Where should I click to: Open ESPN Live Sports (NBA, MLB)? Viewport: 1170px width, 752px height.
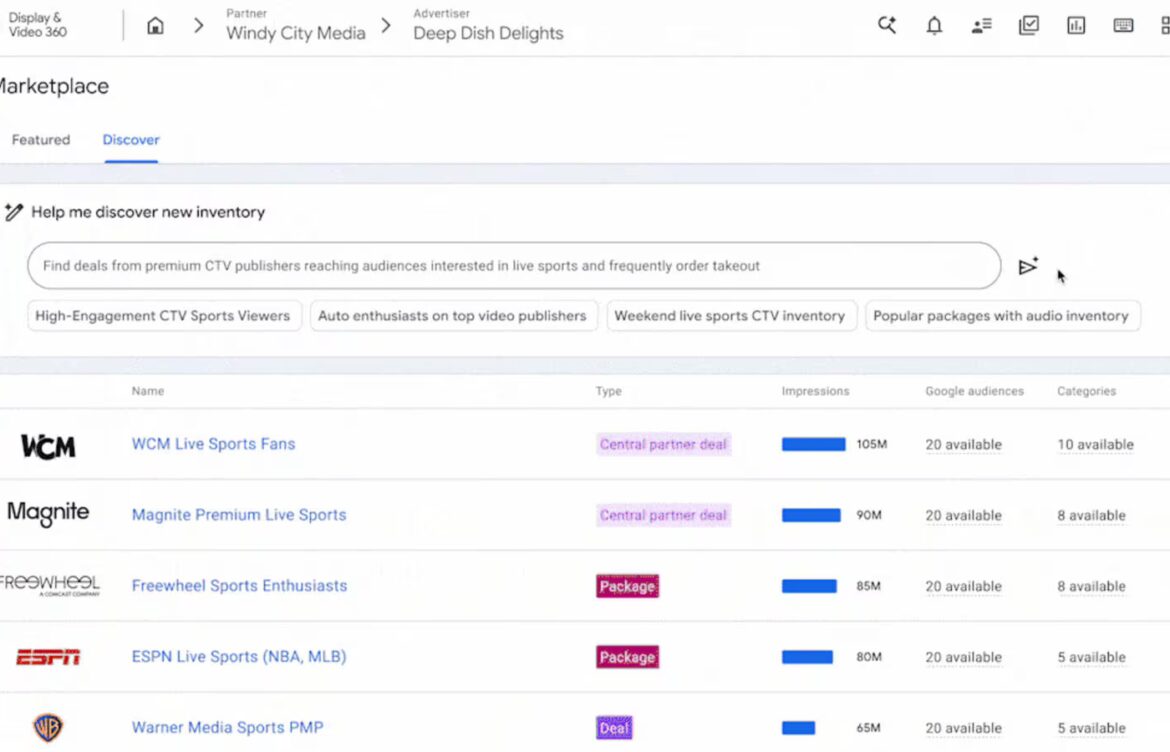point(239,657)
